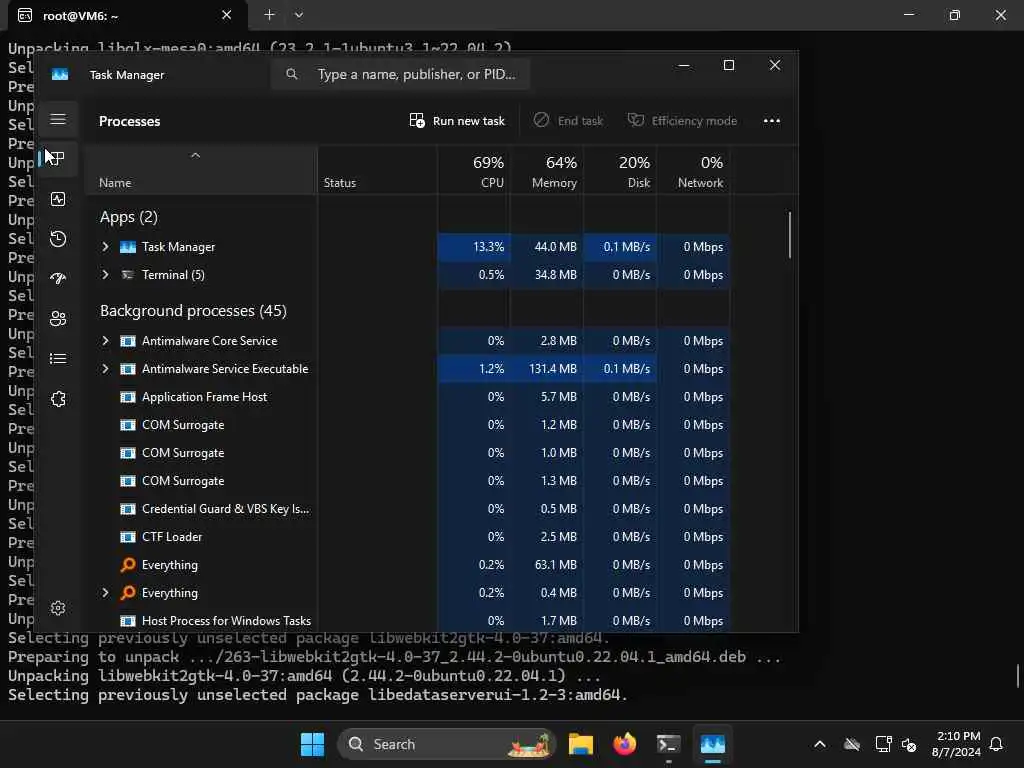Expand Antimalware Core Service group

pos(105,341)
